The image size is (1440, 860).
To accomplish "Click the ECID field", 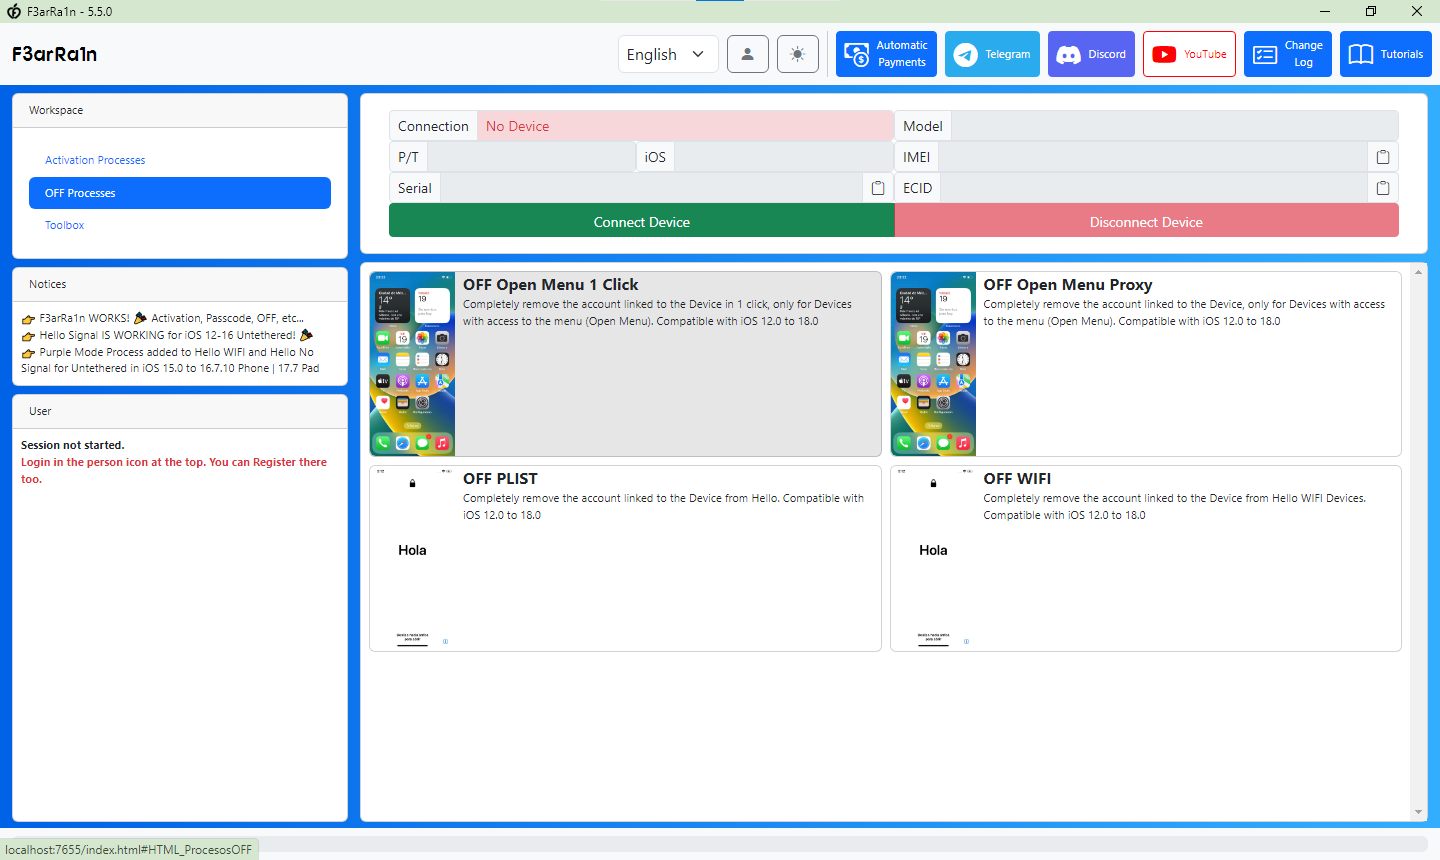I will 1154,188.
